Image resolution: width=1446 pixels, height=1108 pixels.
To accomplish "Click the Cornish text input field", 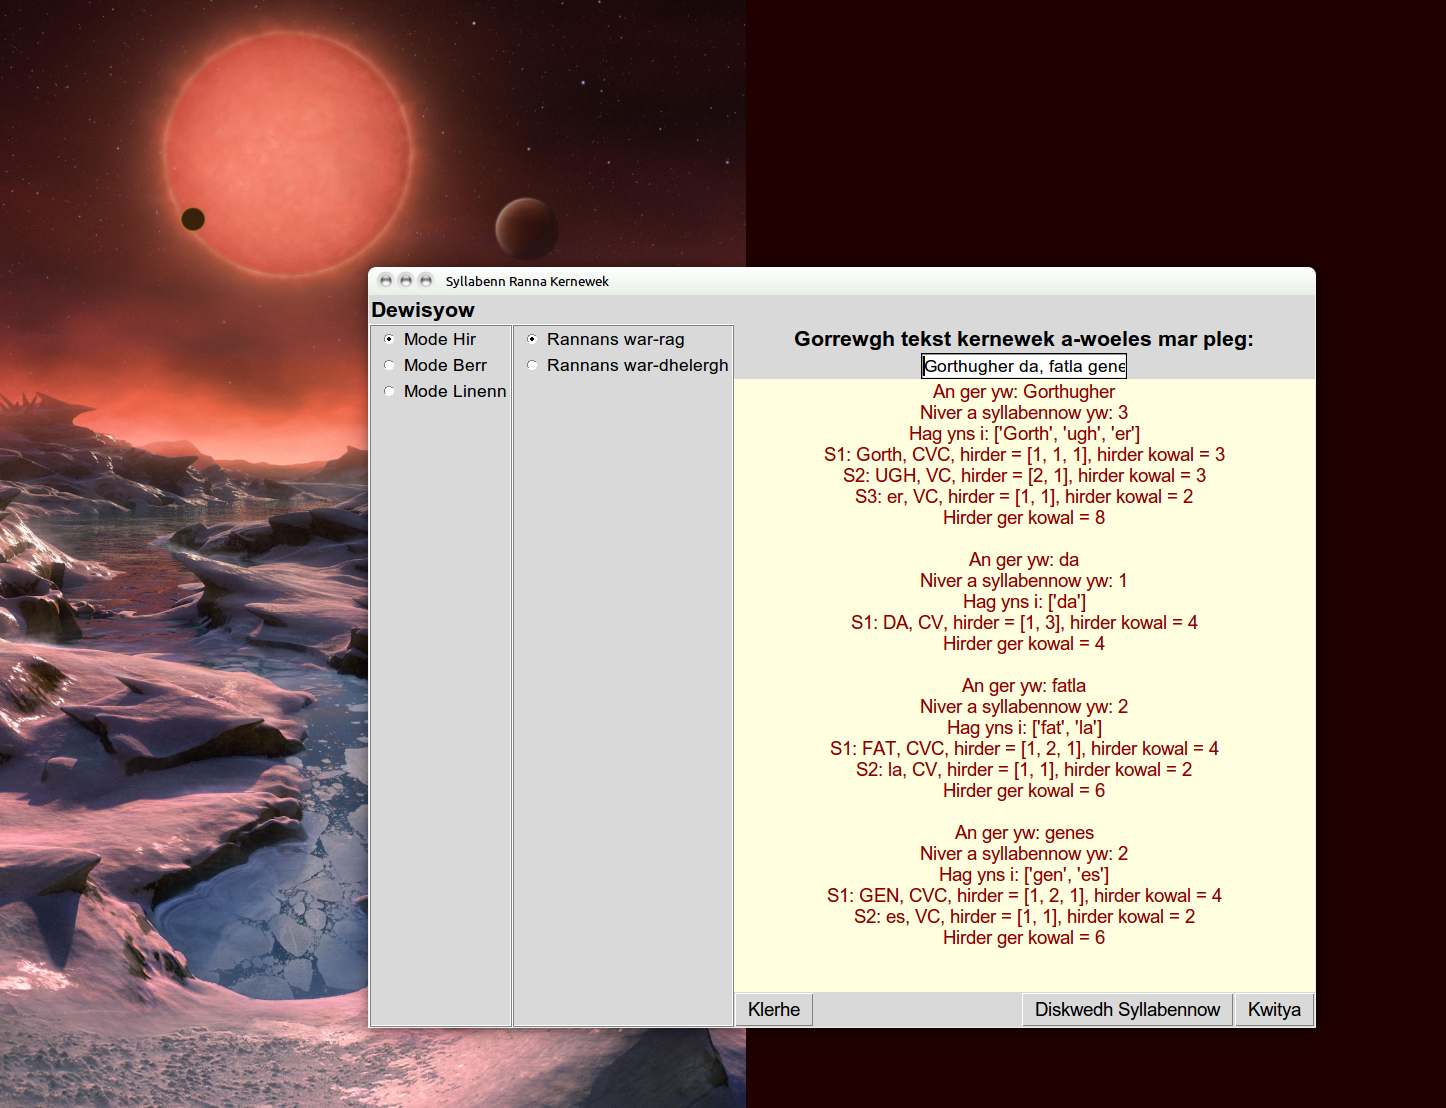I will coord(1024,366).
